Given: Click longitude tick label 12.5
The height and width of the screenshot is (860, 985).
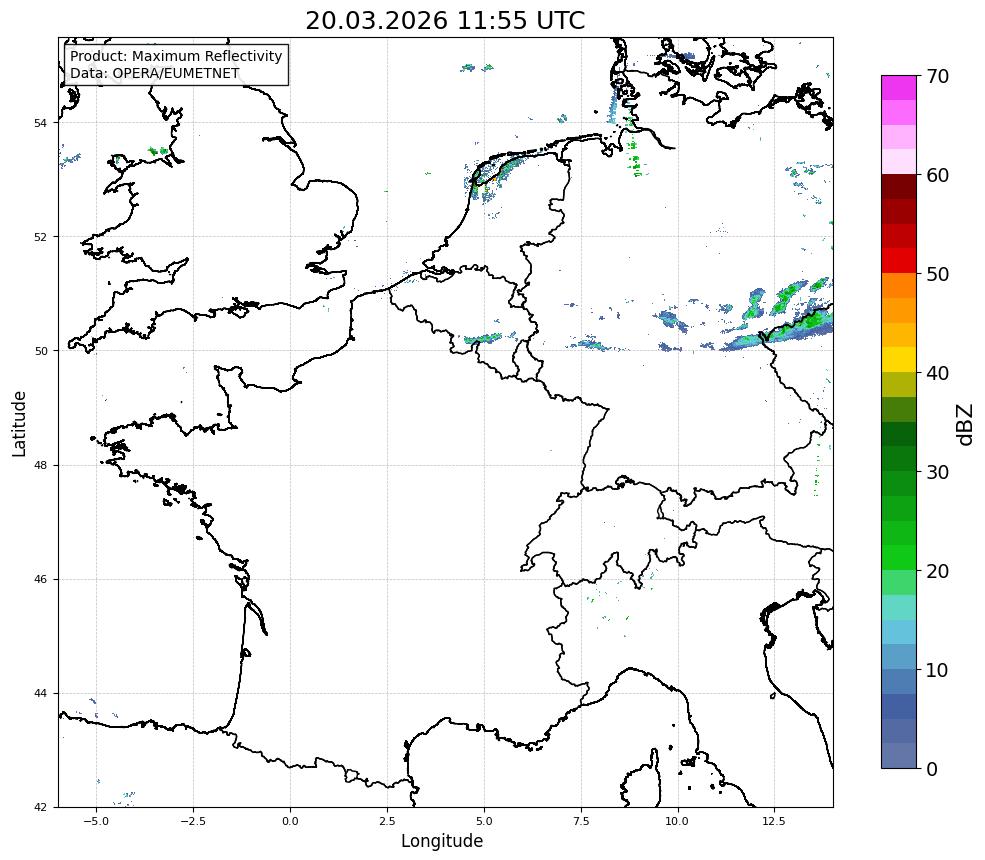Looking at the screenshot, I should (x=774, y=821).
